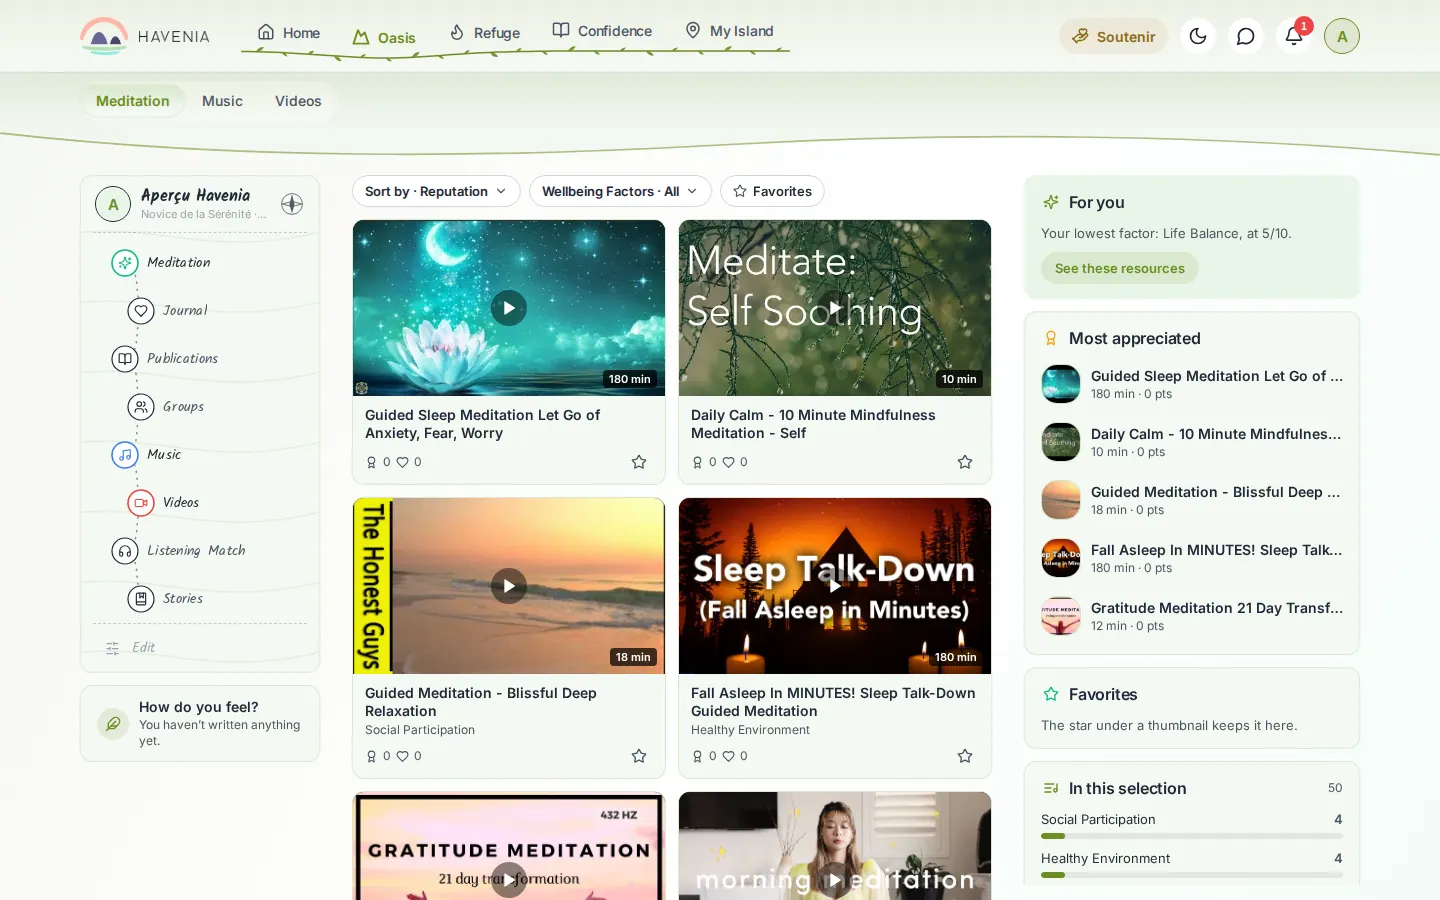Go to the Home nav item

(x=289, y=32)
